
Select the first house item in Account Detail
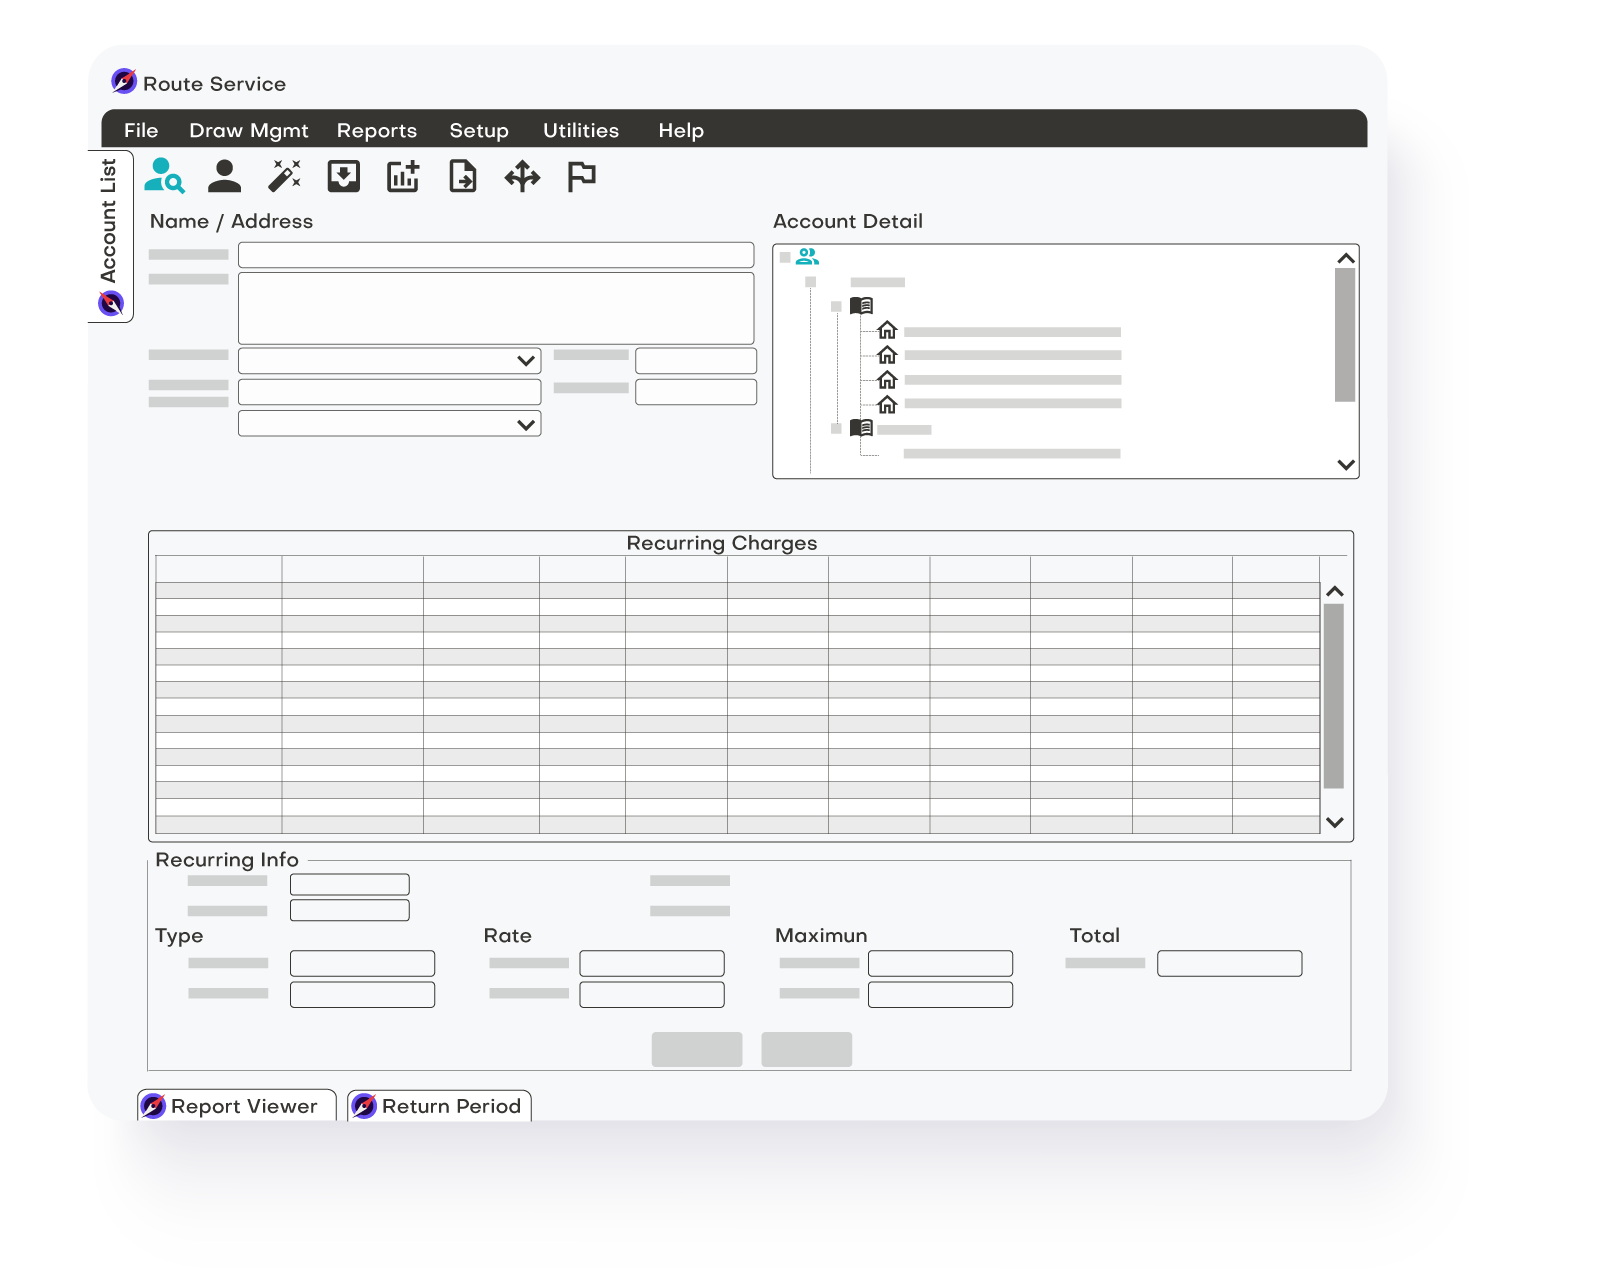coord(887,331)
